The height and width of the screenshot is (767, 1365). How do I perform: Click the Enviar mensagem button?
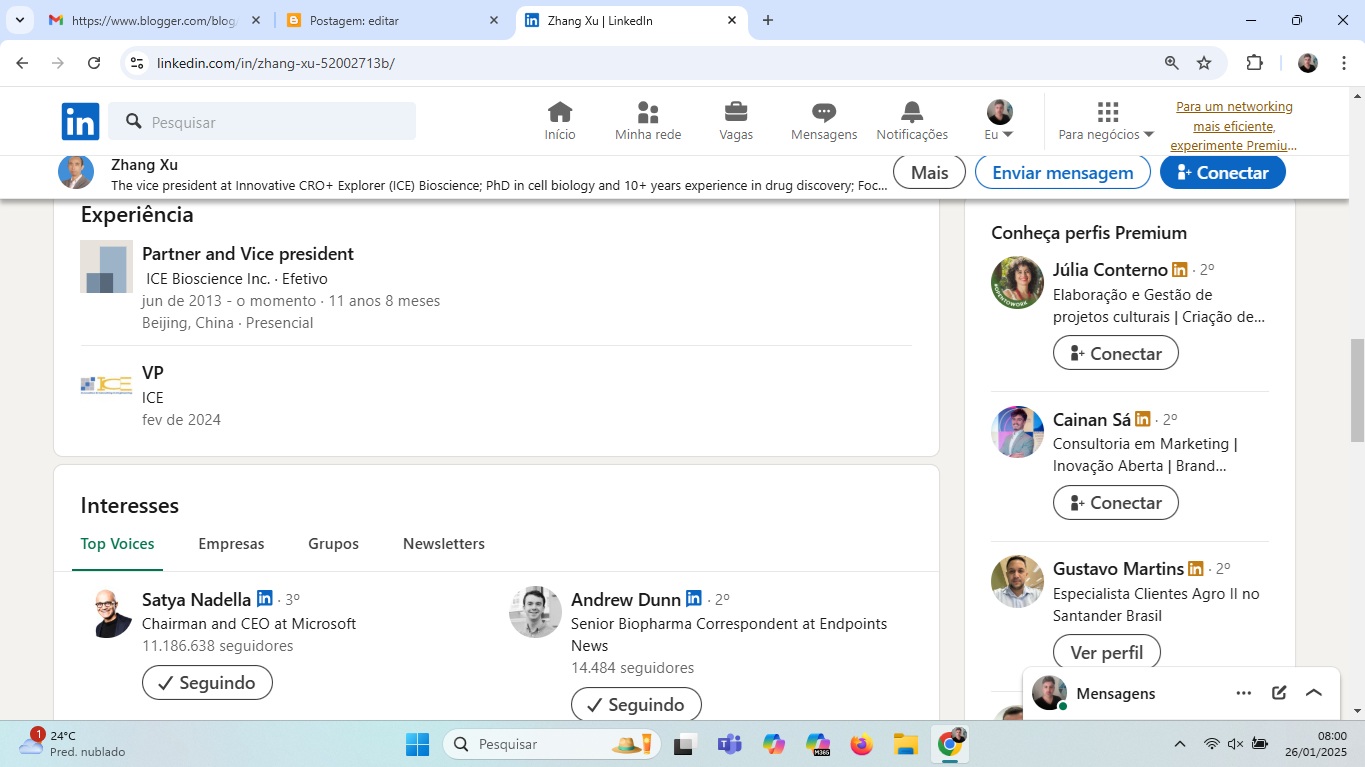1062,172
